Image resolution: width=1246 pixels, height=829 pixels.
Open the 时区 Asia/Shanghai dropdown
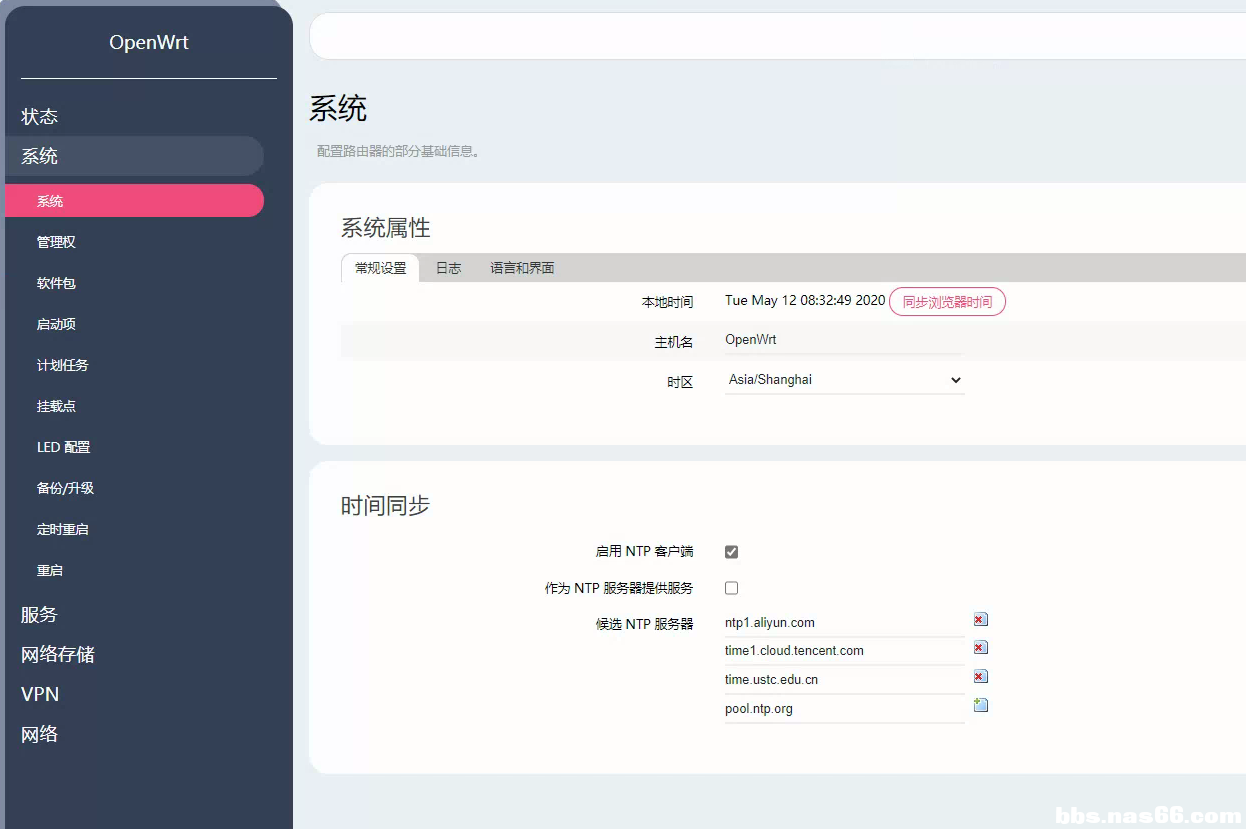(x=844, y=380)
